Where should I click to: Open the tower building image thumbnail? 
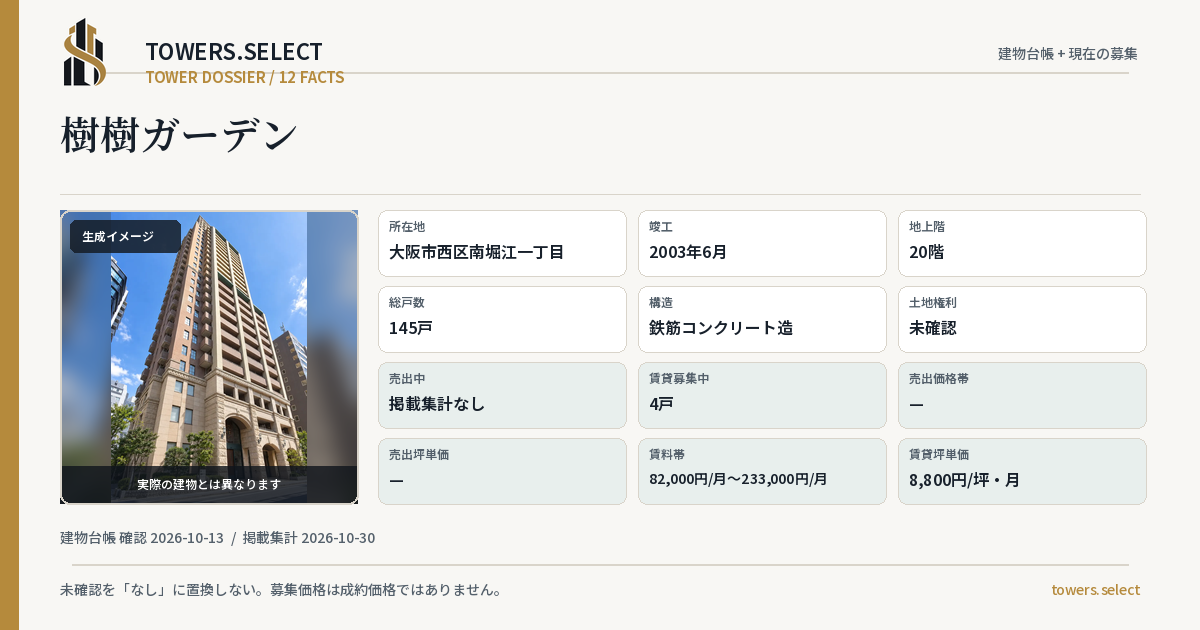[x=209, y=357]
